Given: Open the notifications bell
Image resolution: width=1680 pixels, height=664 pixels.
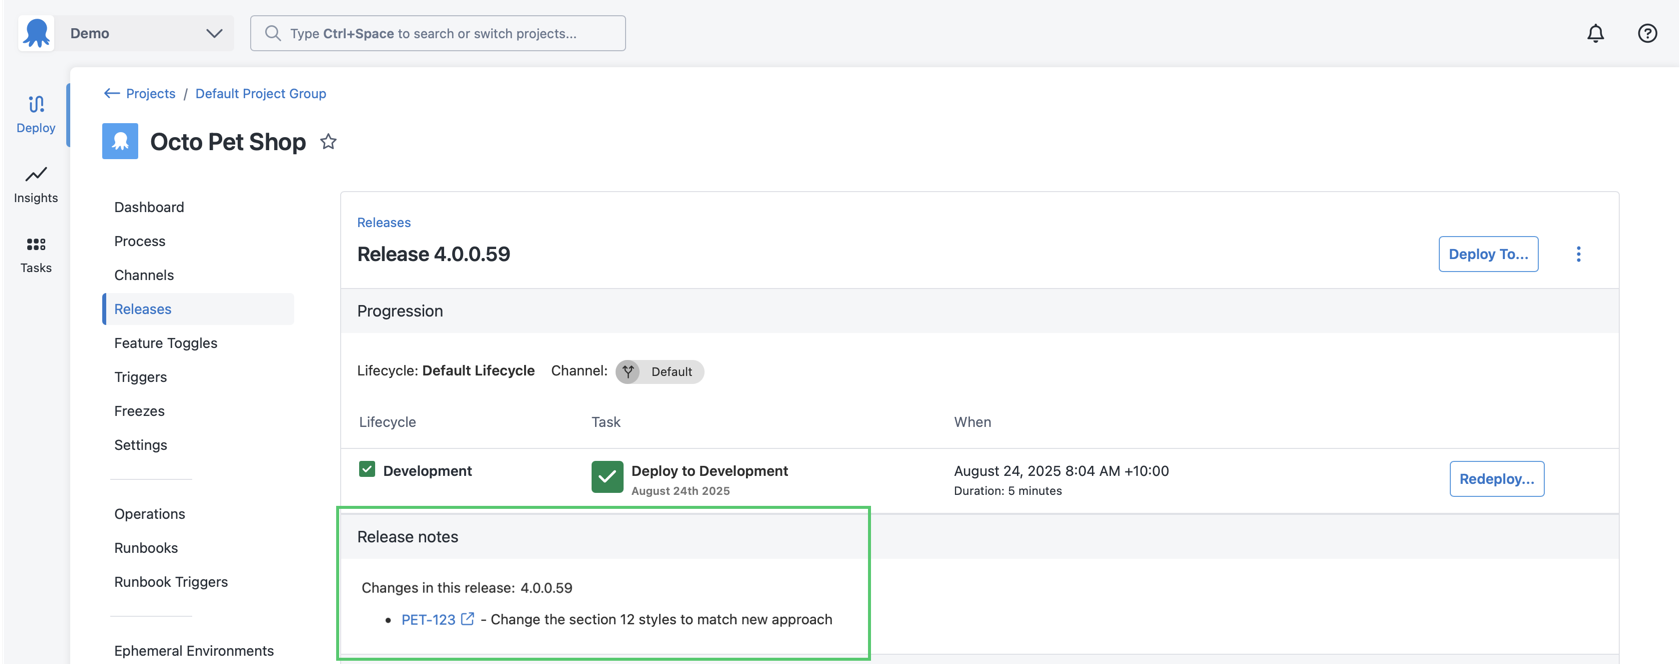Looking at the screenshot, I should [x=1595, y=33].
